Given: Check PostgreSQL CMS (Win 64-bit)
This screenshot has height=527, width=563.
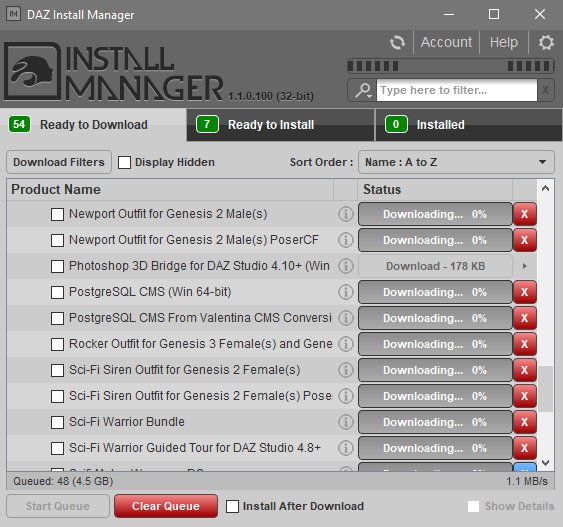Looking at the screenshot, I should point(57,292).
